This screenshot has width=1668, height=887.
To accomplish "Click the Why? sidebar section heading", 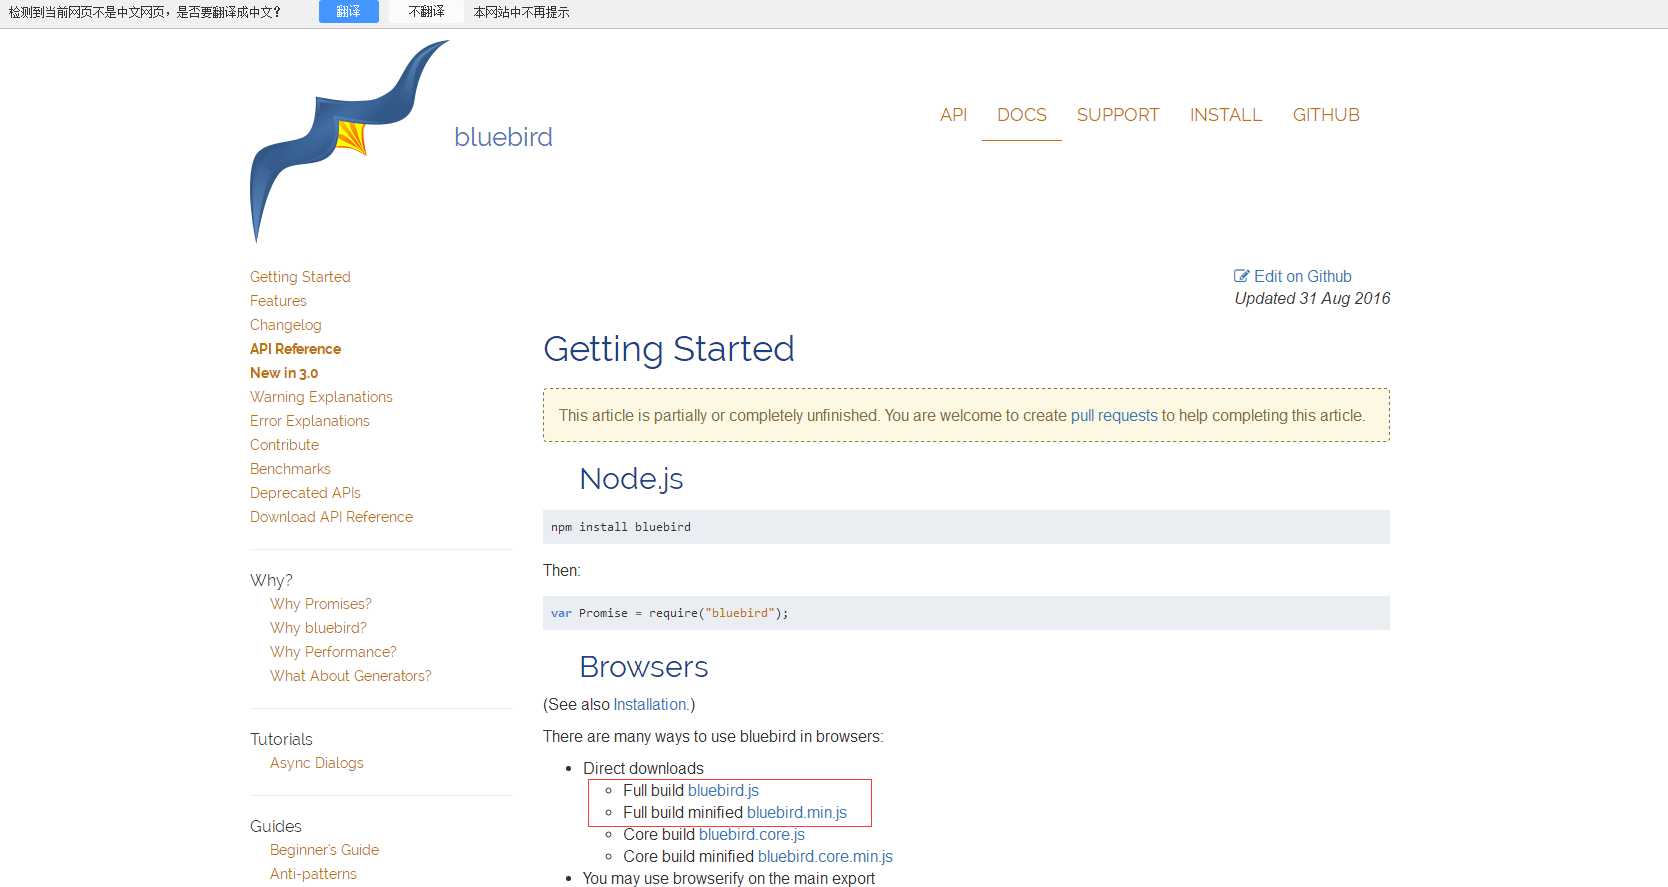I will [271, 580].
